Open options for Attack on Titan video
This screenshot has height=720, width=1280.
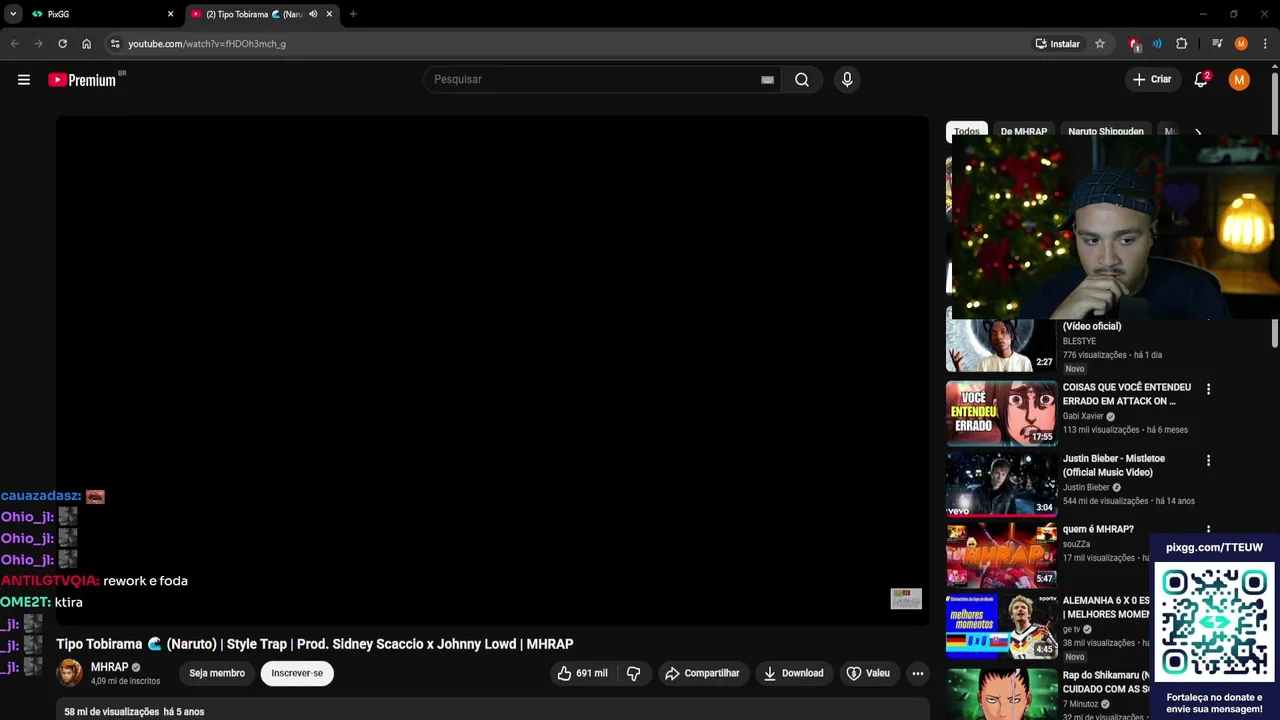1208,389
